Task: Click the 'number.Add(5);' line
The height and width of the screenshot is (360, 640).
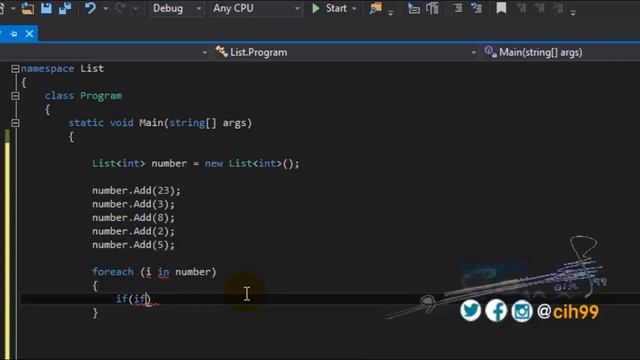Action: pos(133,245)
